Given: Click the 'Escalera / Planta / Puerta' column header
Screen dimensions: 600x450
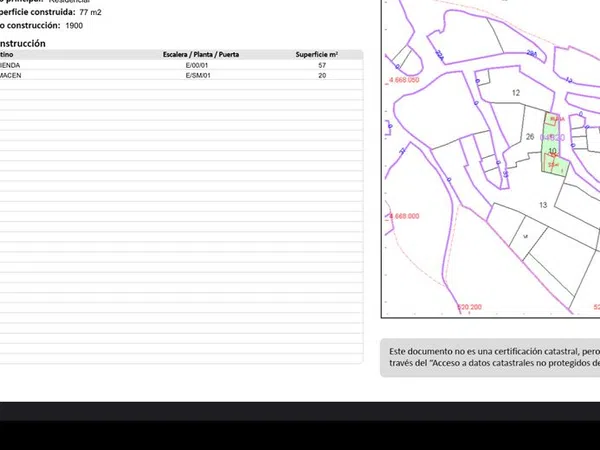Looking at the screenshot, I should click(201, 54).
